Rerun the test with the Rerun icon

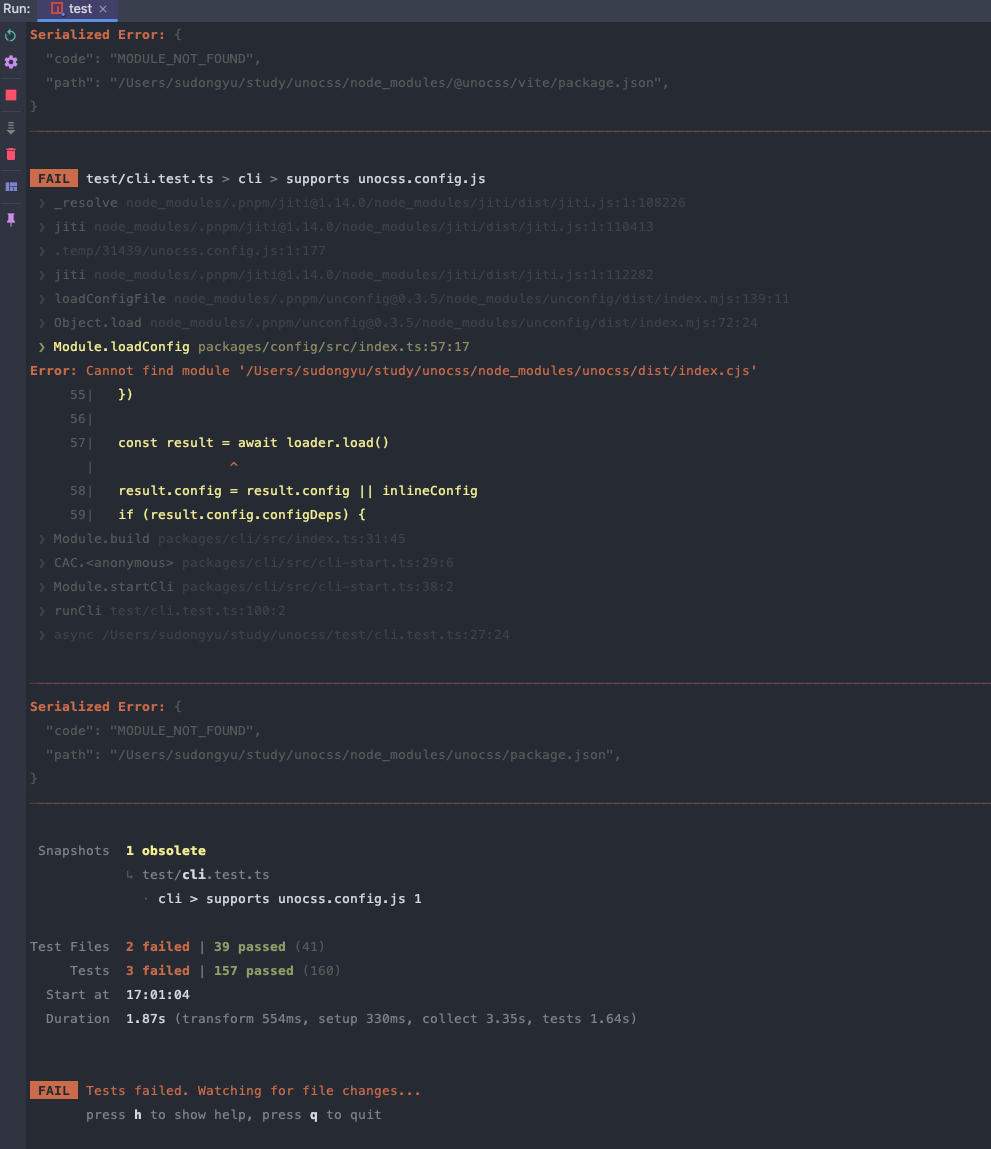[11, 35]
